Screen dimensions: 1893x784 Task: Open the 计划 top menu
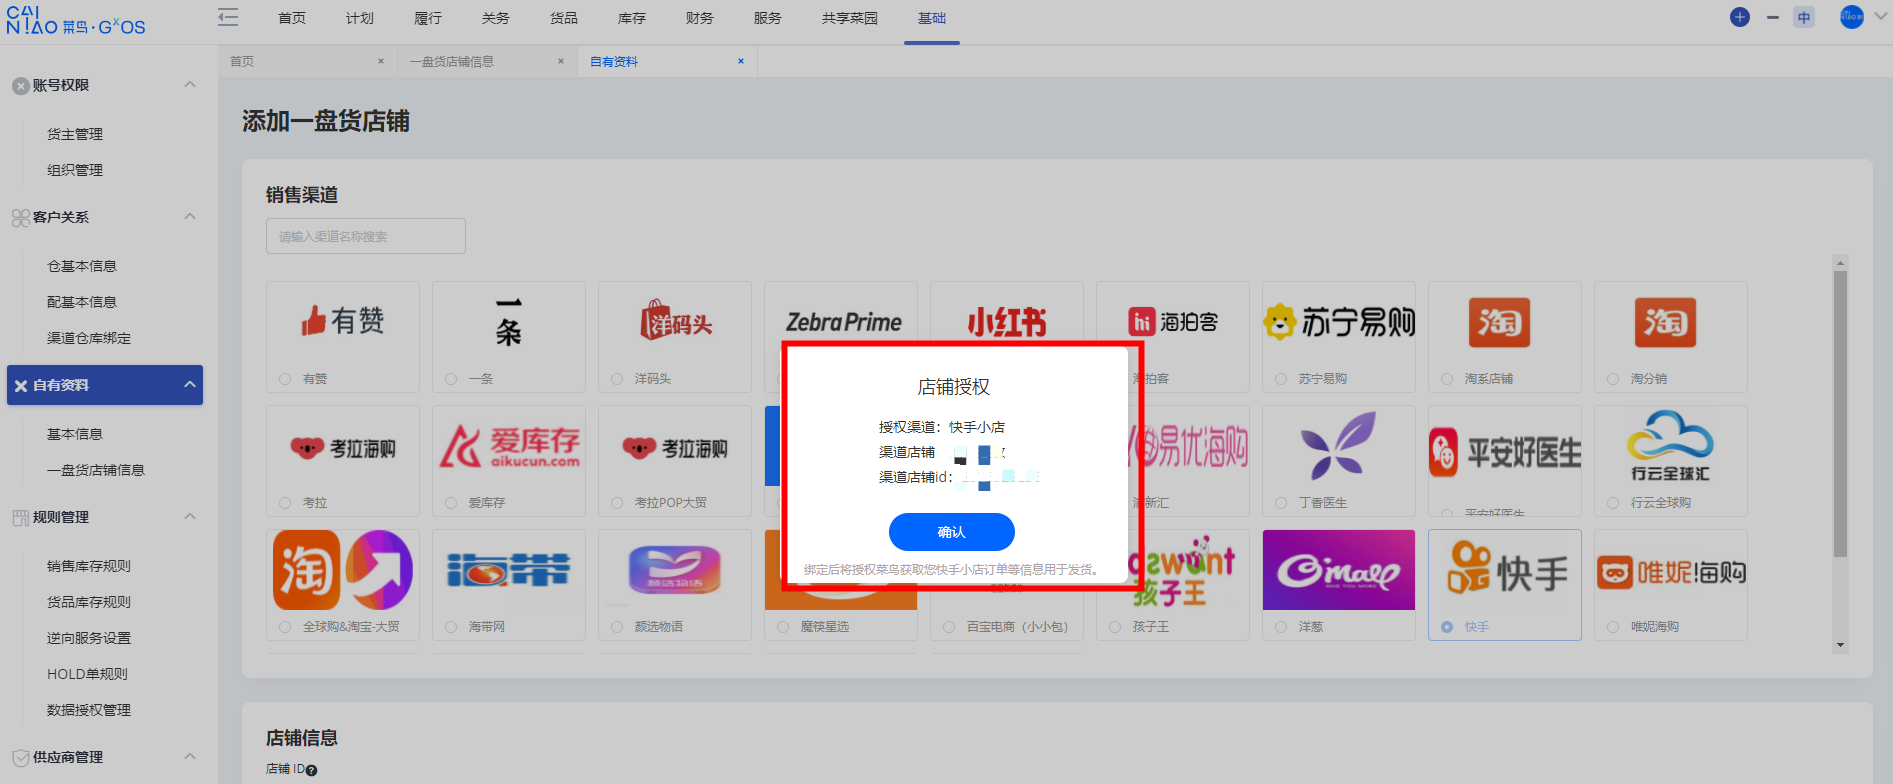click(360, 18)
